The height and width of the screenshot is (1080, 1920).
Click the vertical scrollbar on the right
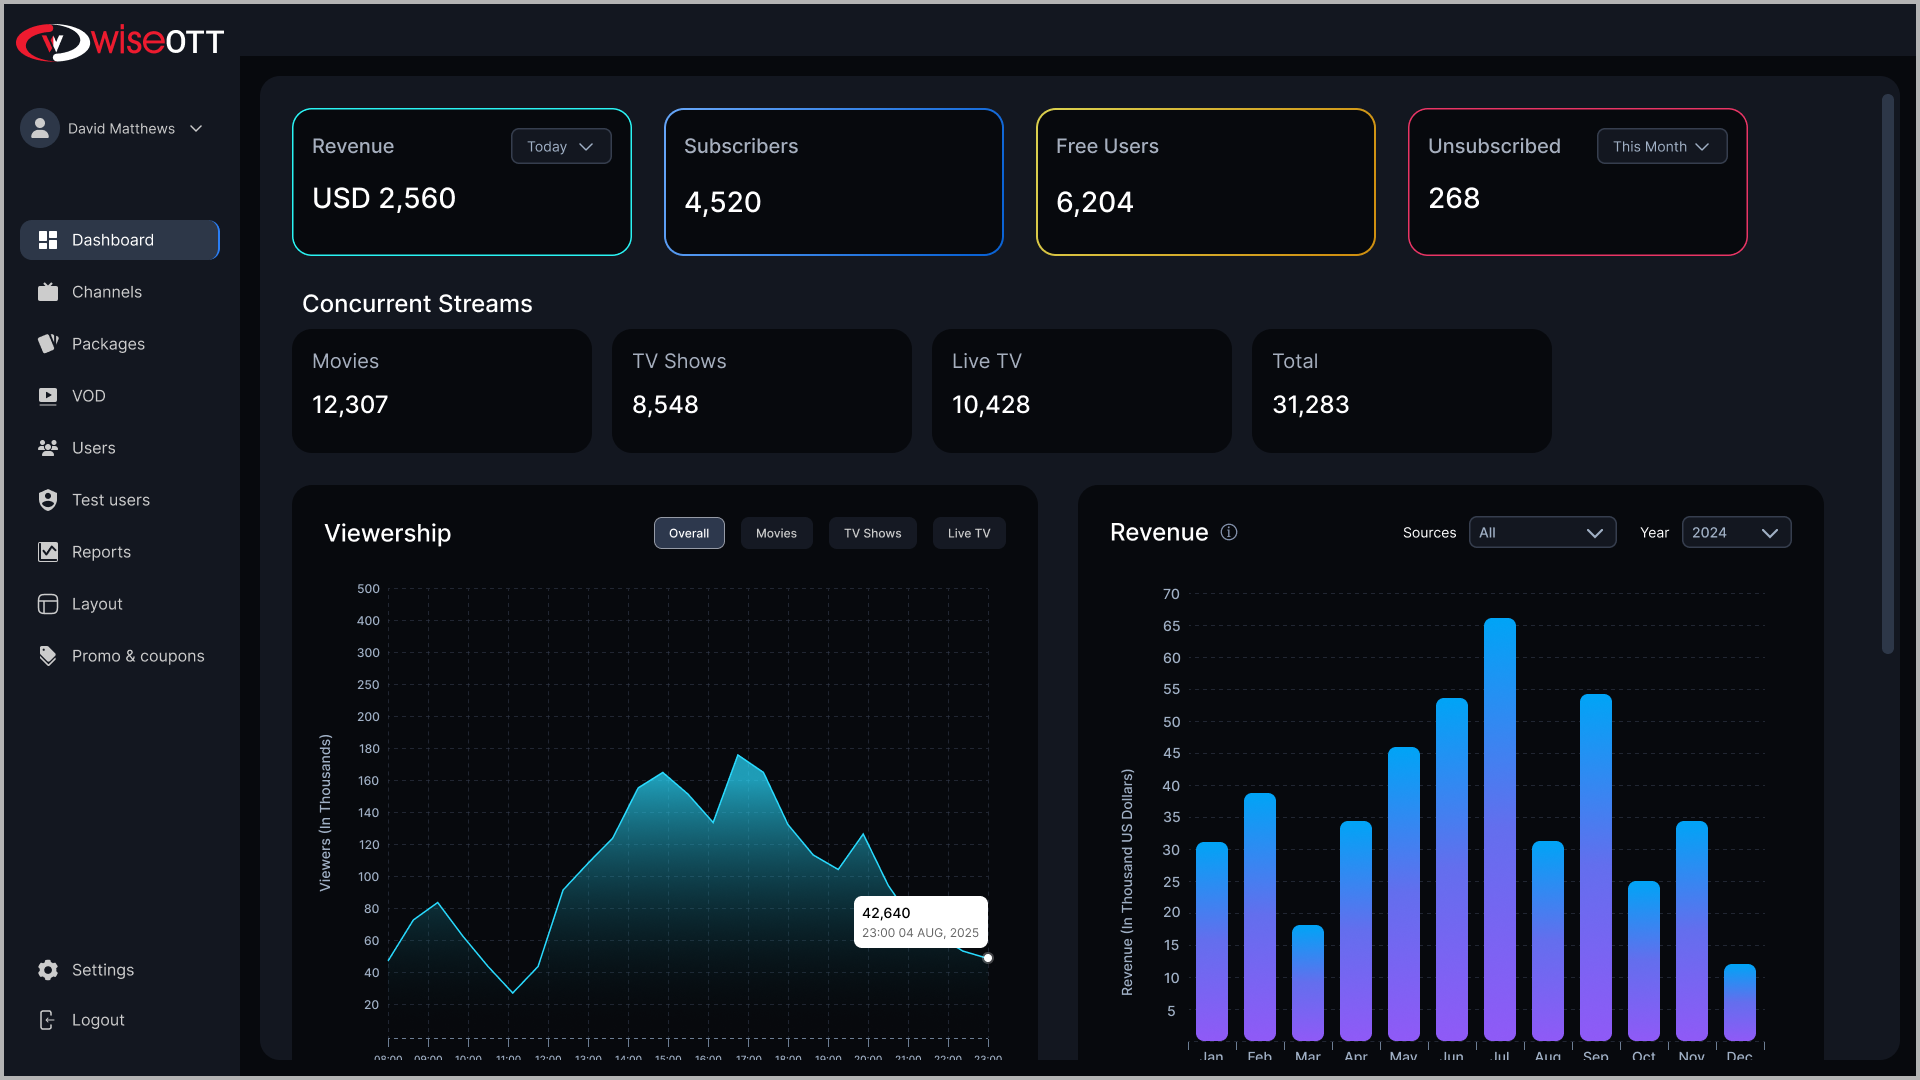coord(1888,374)
